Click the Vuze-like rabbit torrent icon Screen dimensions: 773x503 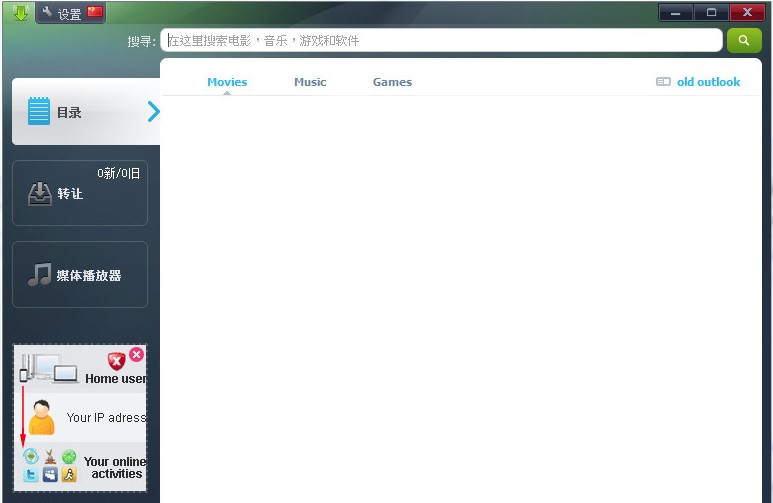[50, 457]
